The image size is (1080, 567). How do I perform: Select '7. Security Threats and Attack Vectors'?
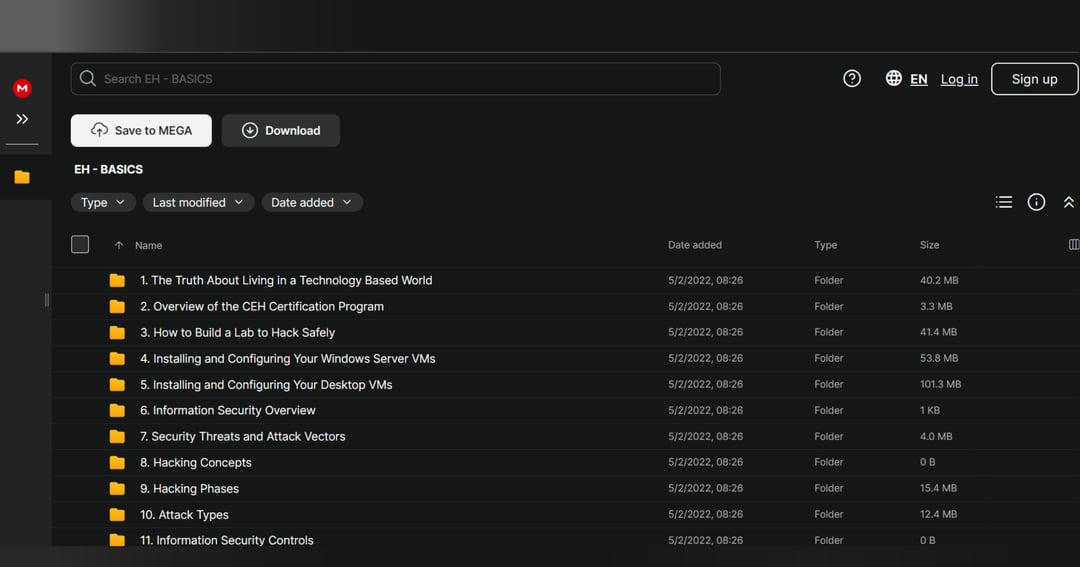pos(242,437)
